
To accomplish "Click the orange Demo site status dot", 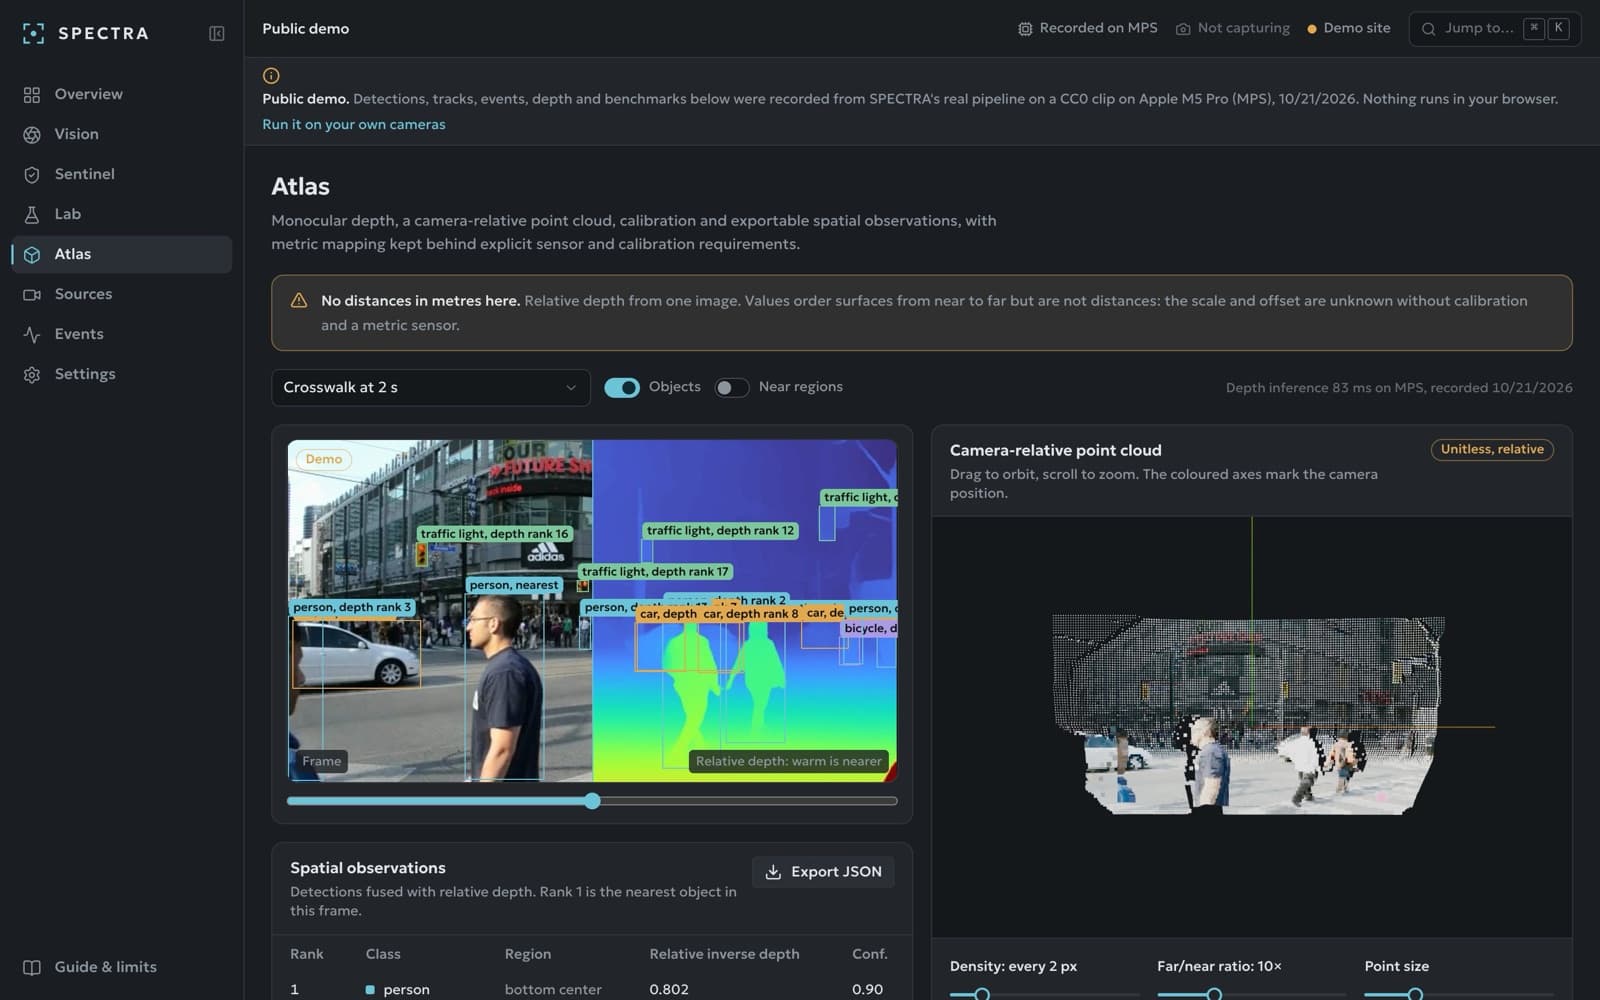I will 1312,29.
